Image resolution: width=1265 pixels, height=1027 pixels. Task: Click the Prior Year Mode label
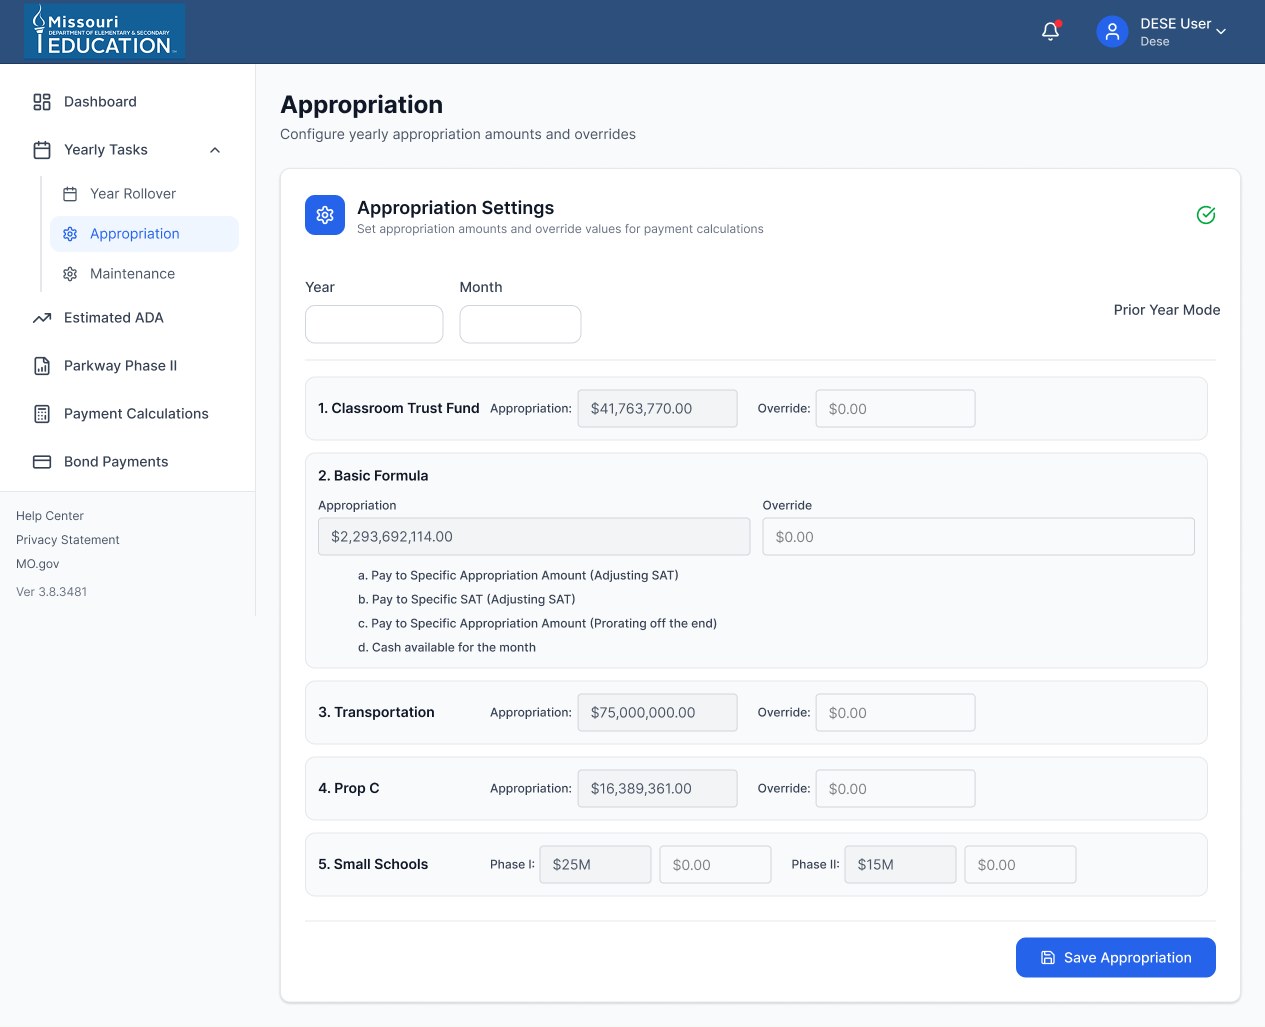(1167, 310)
